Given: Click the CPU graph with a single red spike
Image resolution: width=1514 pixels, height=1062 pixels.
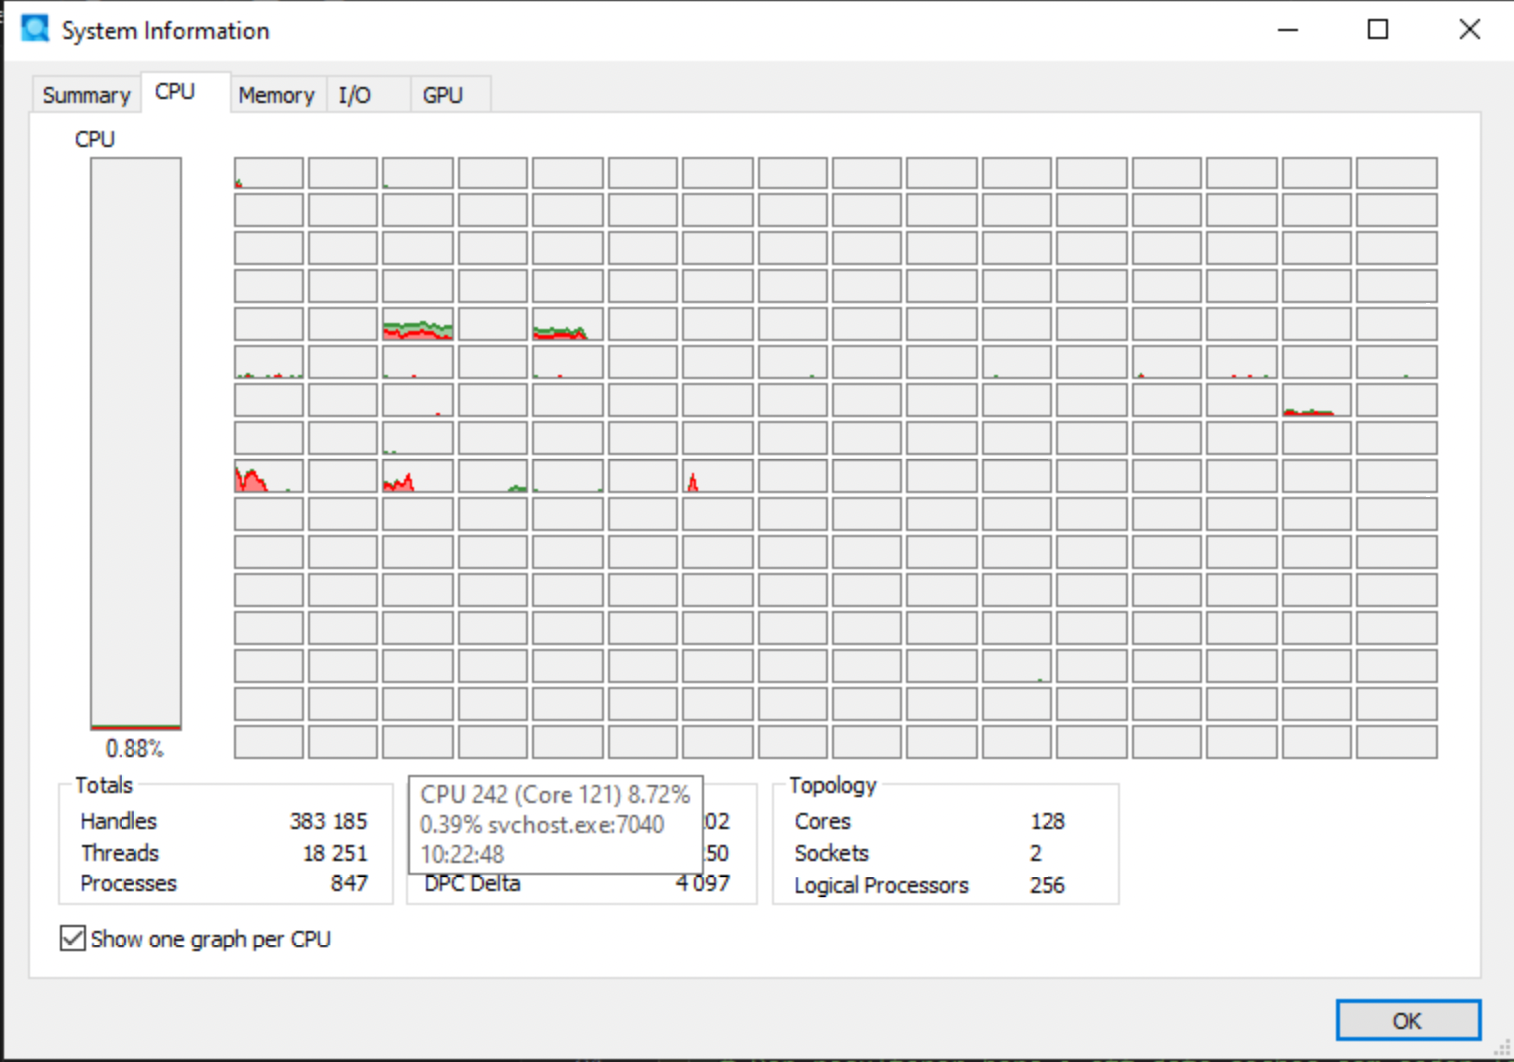Looking at the screenshot, I should click(x=718, y=477).
